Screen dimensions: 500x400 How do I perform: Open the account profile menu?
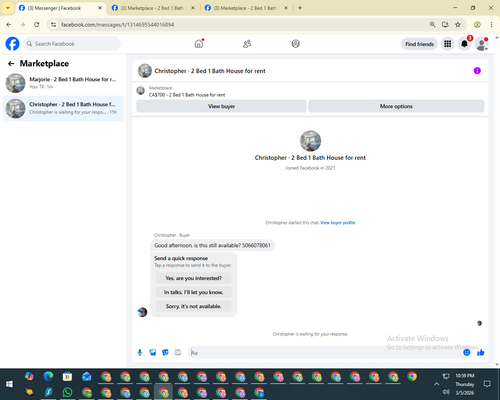click(482, 44)
